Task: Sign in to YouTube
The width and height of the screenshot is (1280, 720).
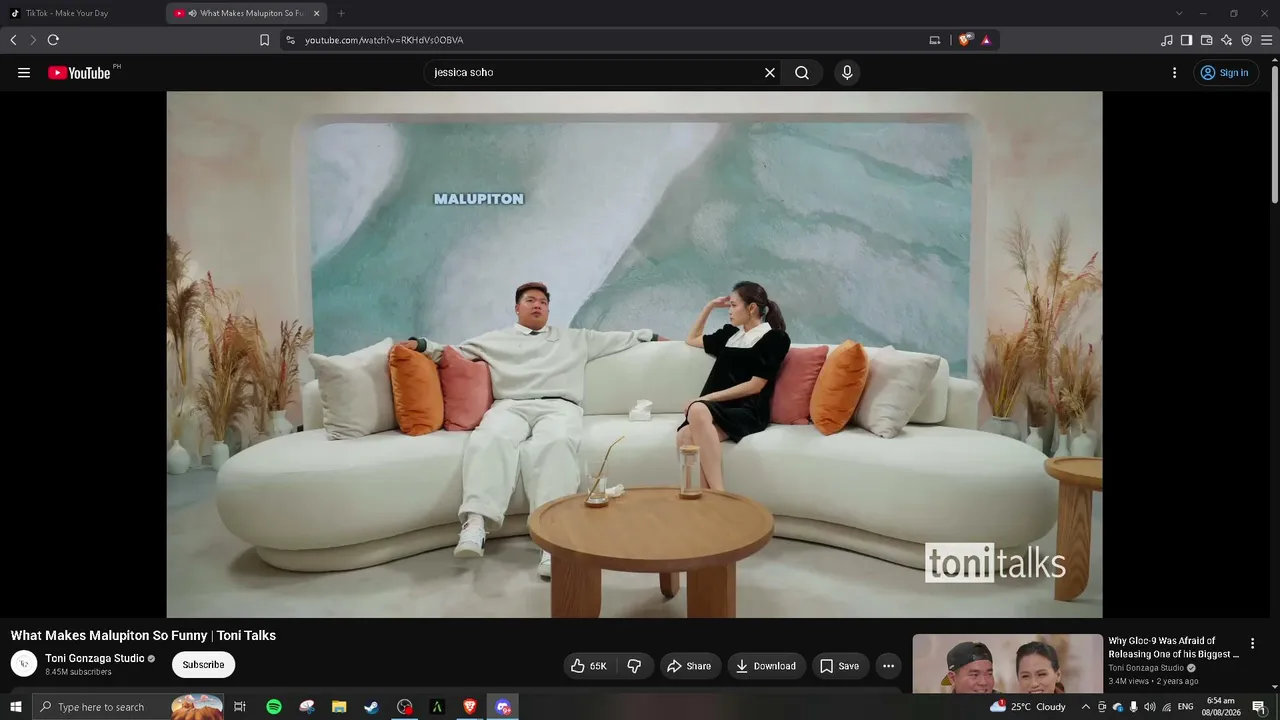Action: point(1225,73)
